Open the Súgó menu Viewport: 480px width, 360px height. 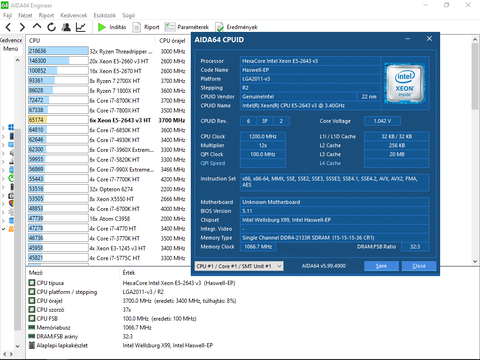tap(129, 15)
